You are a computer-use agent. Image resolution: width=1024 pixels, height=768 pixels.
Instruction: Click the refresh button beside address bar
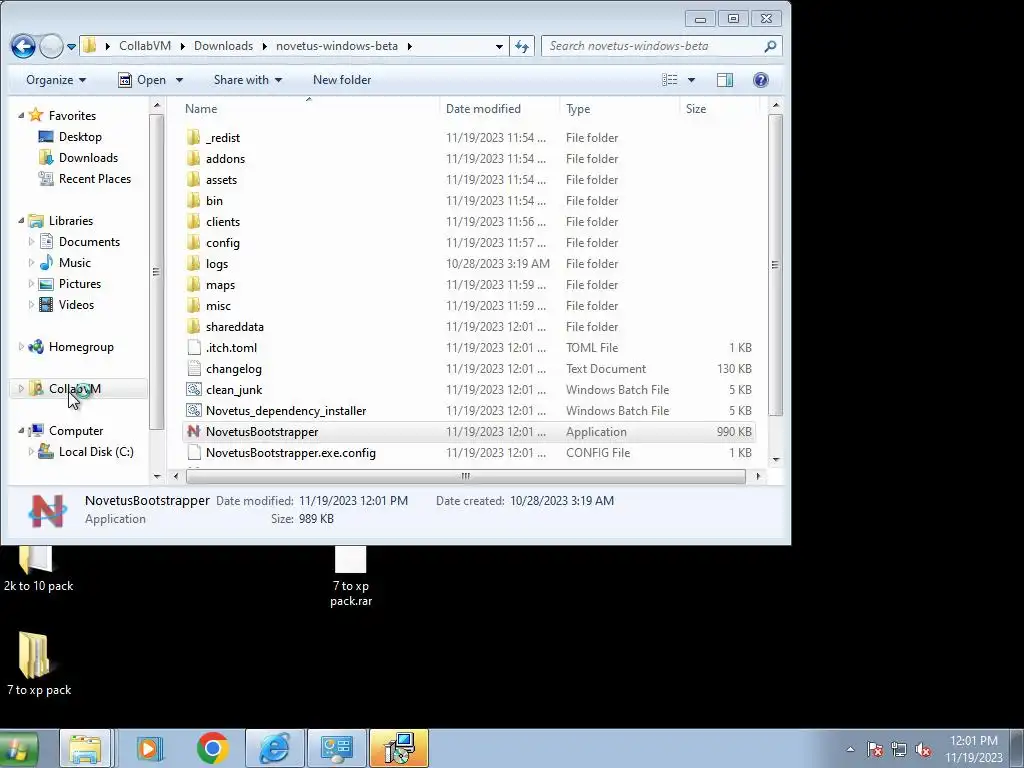tap(521, 46)
